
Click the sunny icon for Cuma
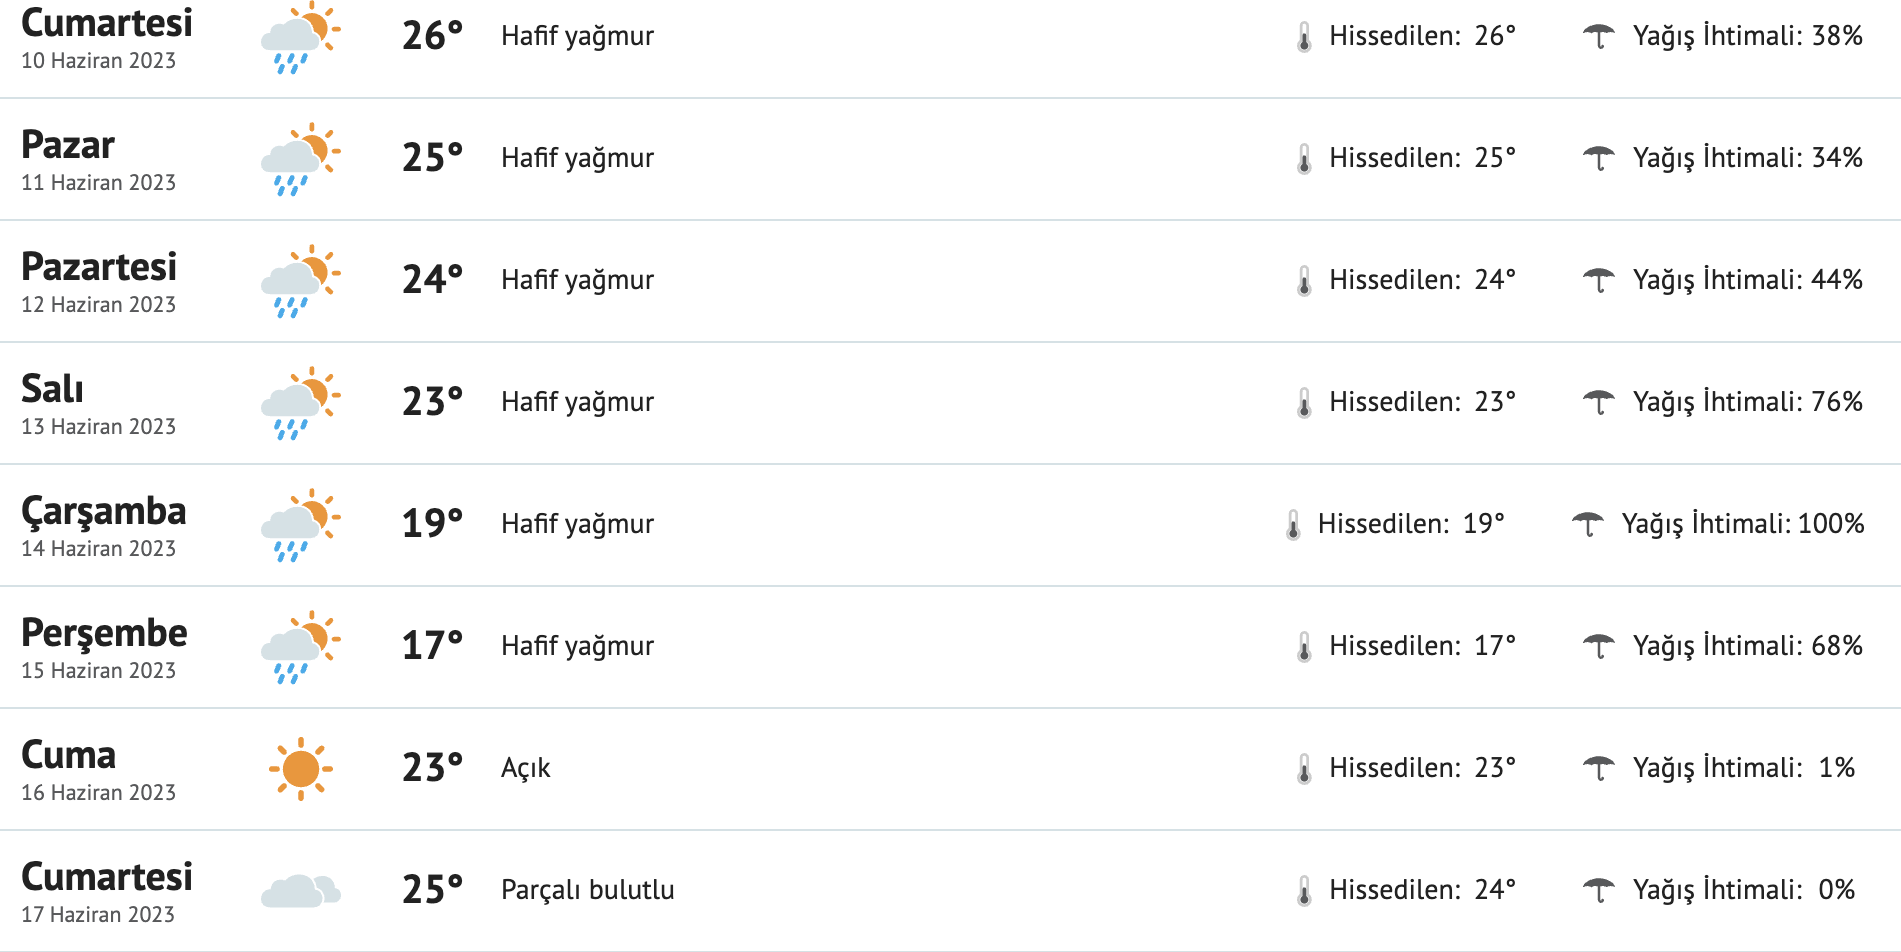pos(300,769)
